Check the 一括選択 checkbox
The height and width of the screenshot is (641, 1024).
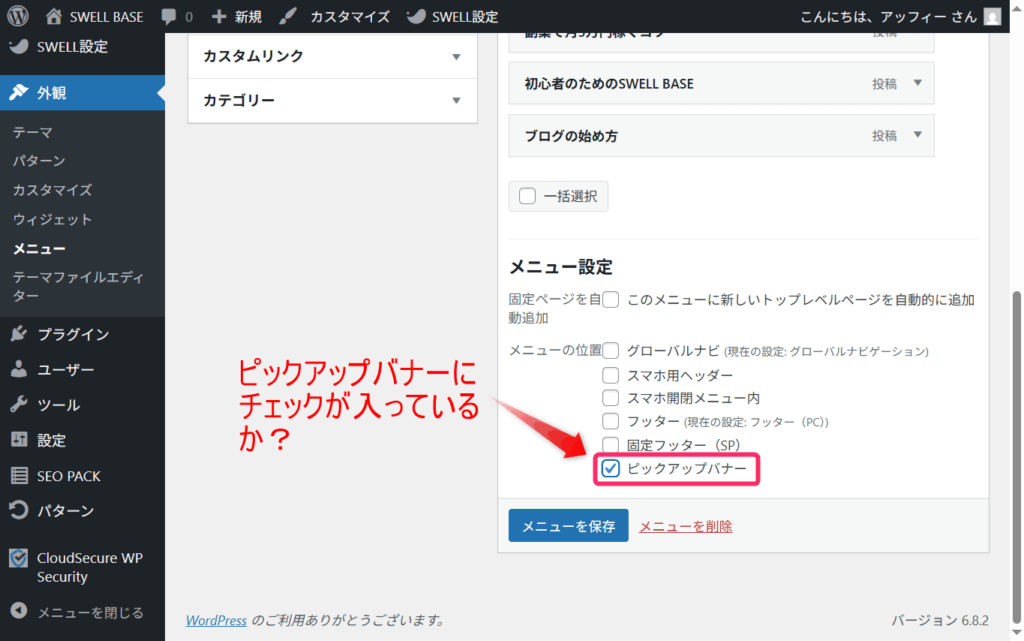pos(527,196)
